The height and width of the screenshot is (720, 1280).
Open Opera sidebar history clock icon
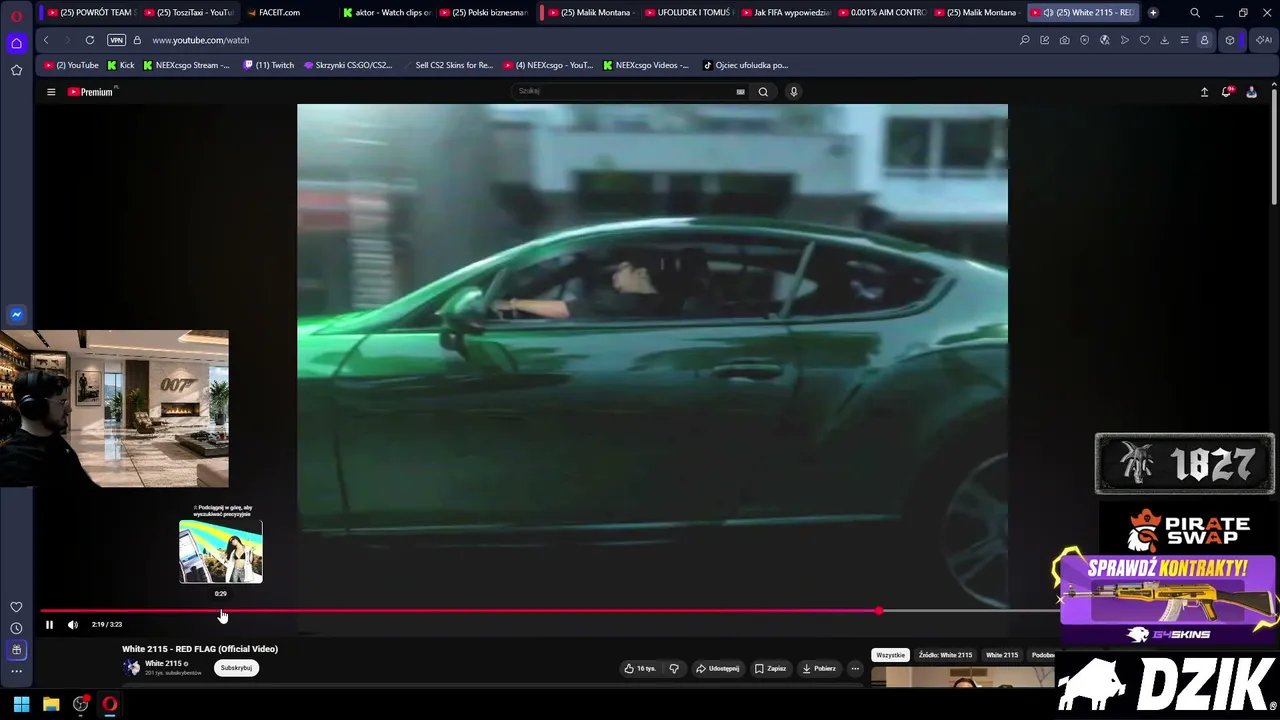coord(16,628)
